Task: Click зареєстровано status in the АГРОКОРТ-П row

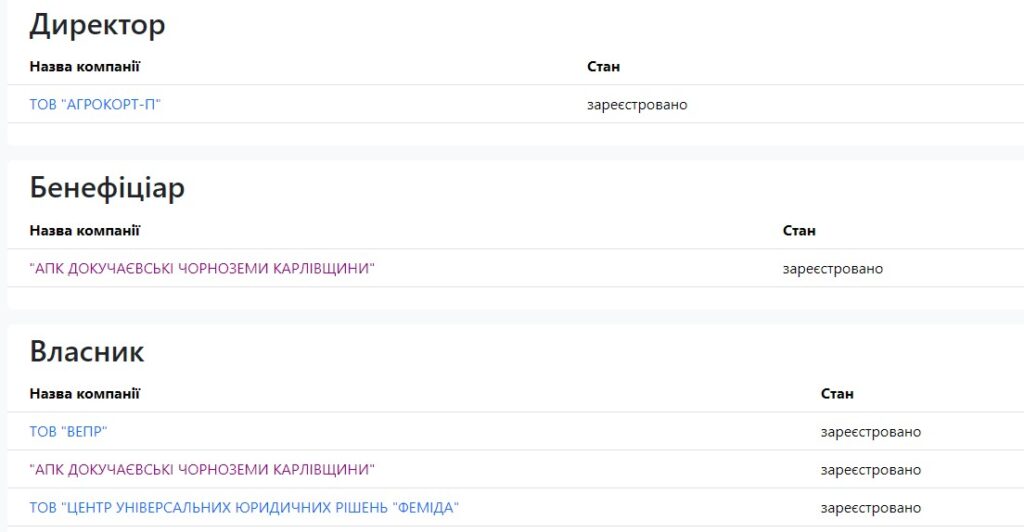Action: click(x=637, y=105)
